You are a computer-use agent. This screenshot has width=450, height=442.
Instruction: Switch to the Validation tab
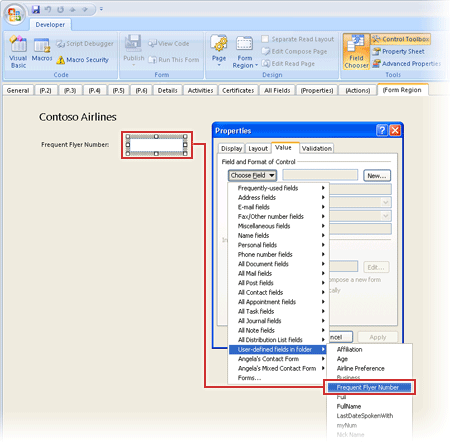tap(317, 148)
